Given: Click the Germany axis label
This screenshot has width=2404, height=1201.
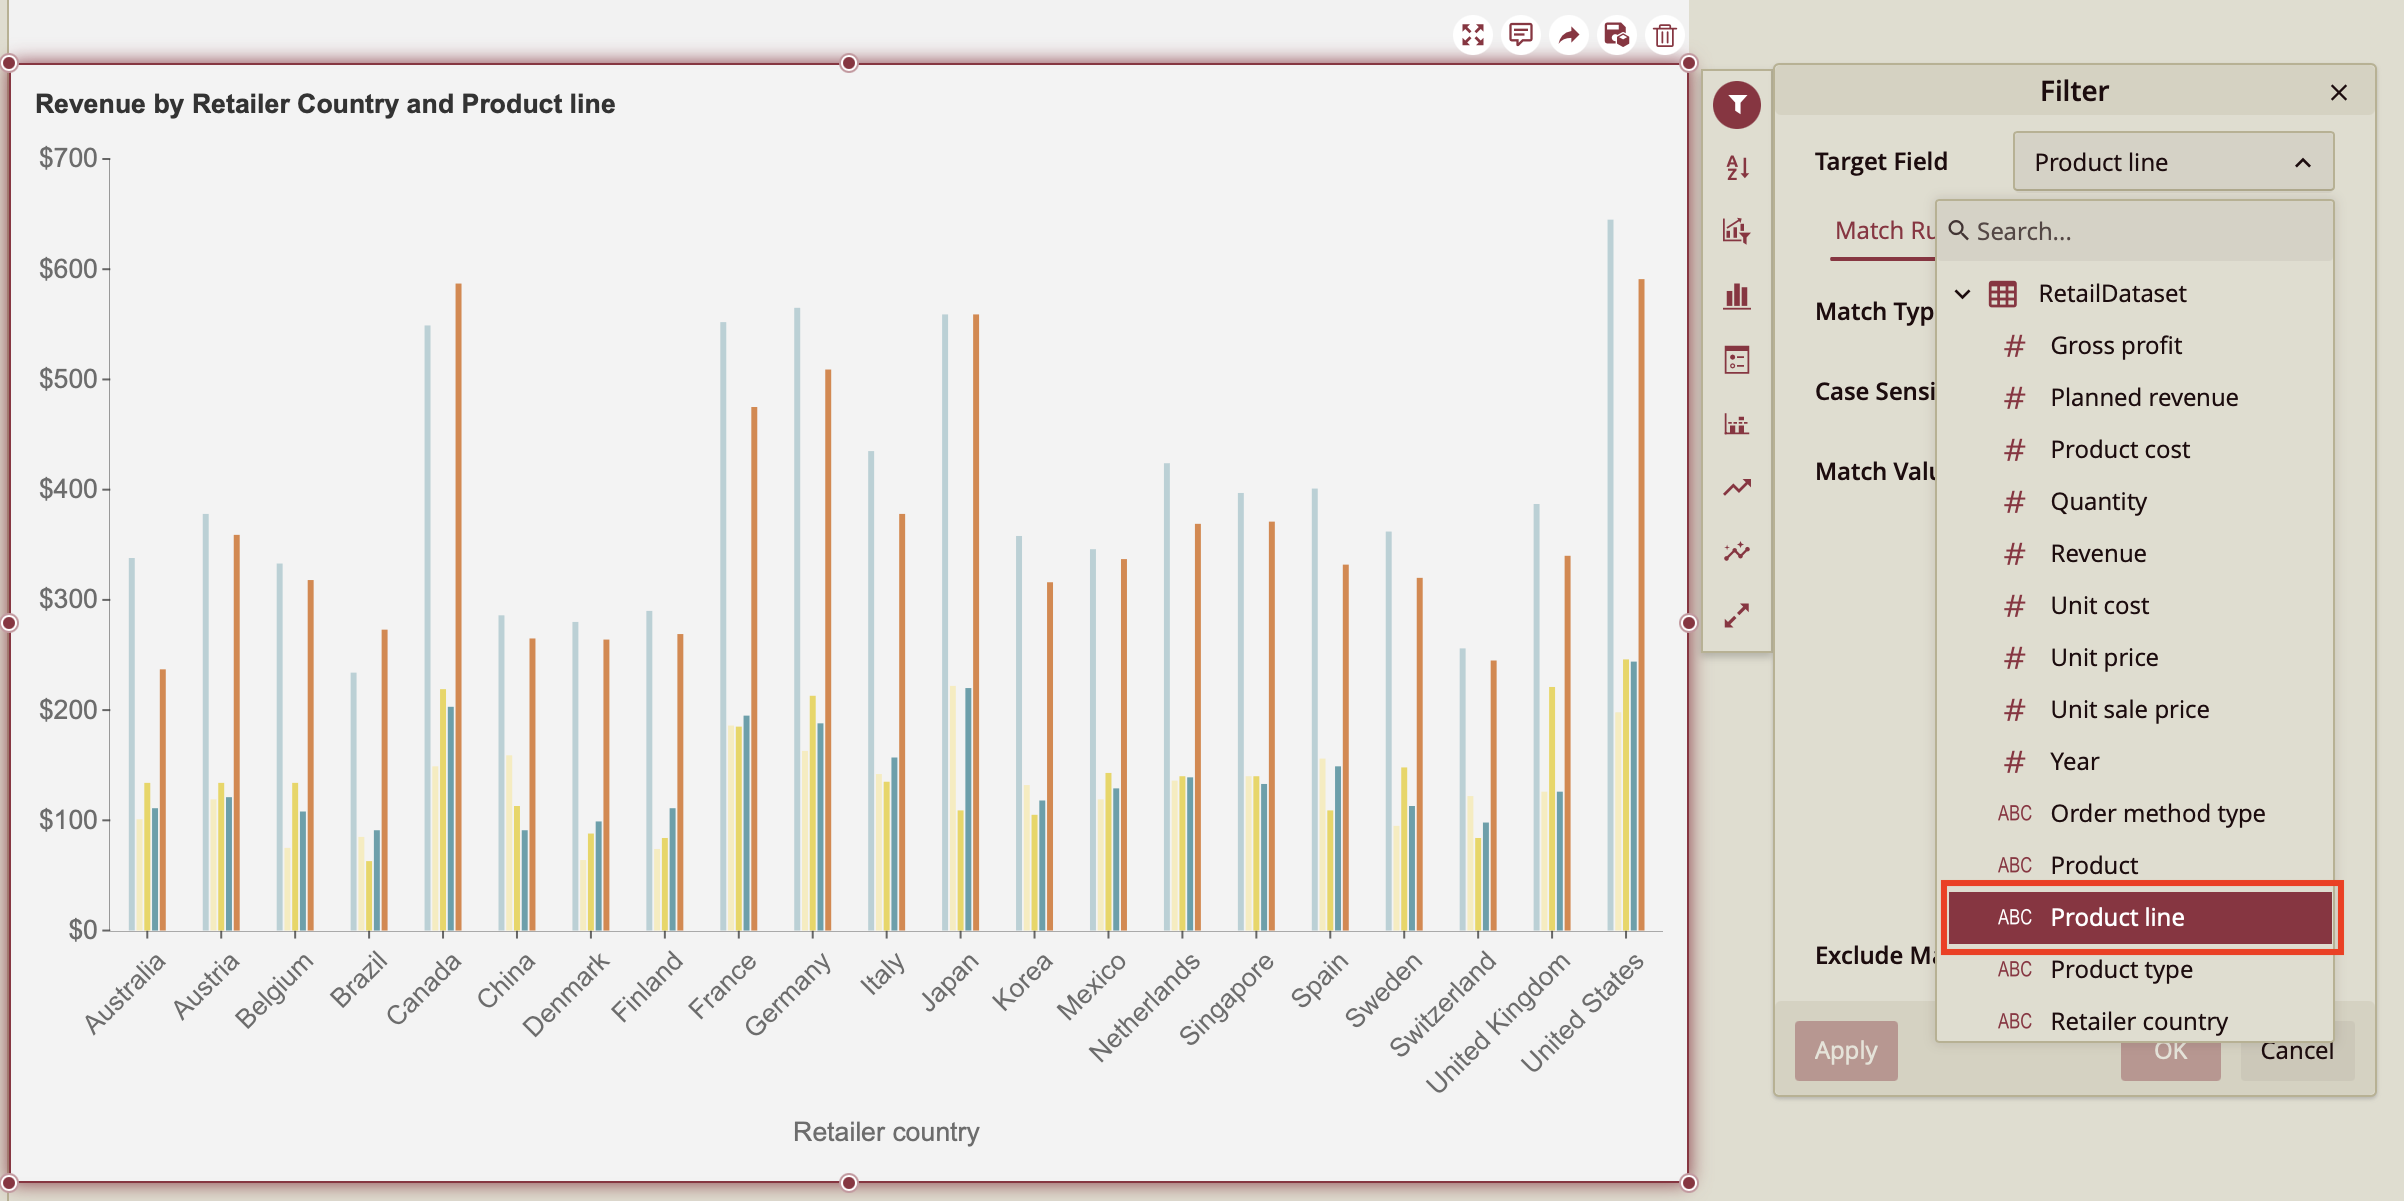Looking at the screenshot, I should click(x=788, y=993).
